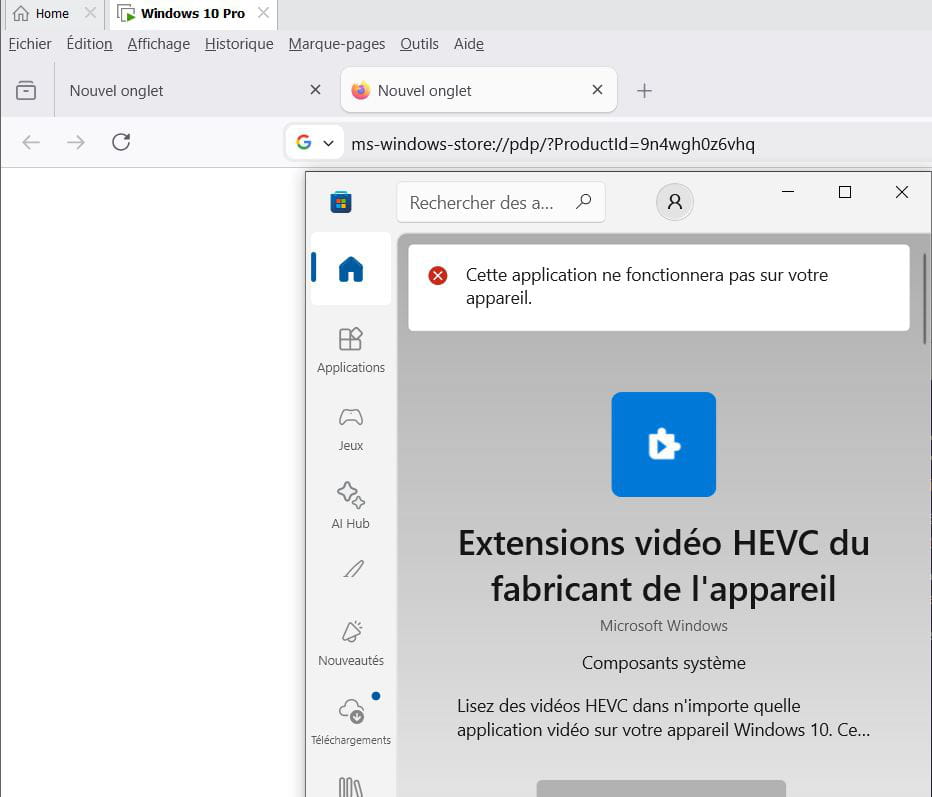Close the Windows 10 Pro VM tab
The width and height of the screenshot is (932, 797).
point(263,12)
